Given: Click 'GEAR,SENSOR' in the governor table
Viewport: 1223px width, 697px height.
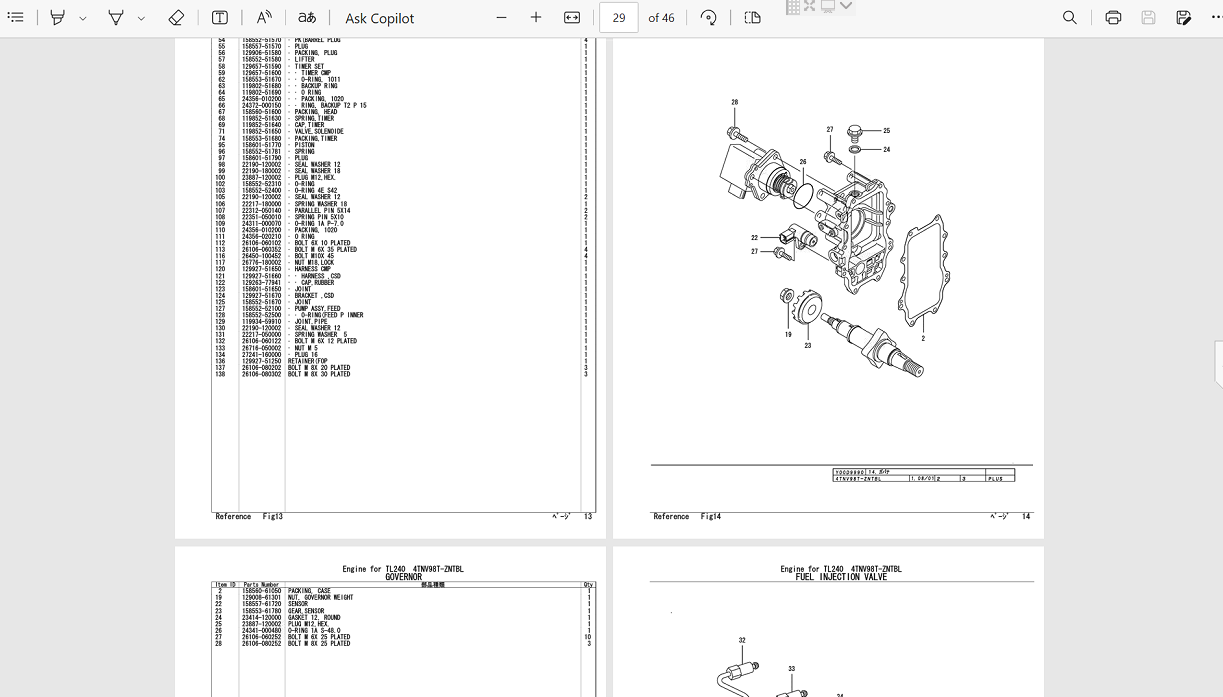Looking at the screenshot, I should point(306,611).
